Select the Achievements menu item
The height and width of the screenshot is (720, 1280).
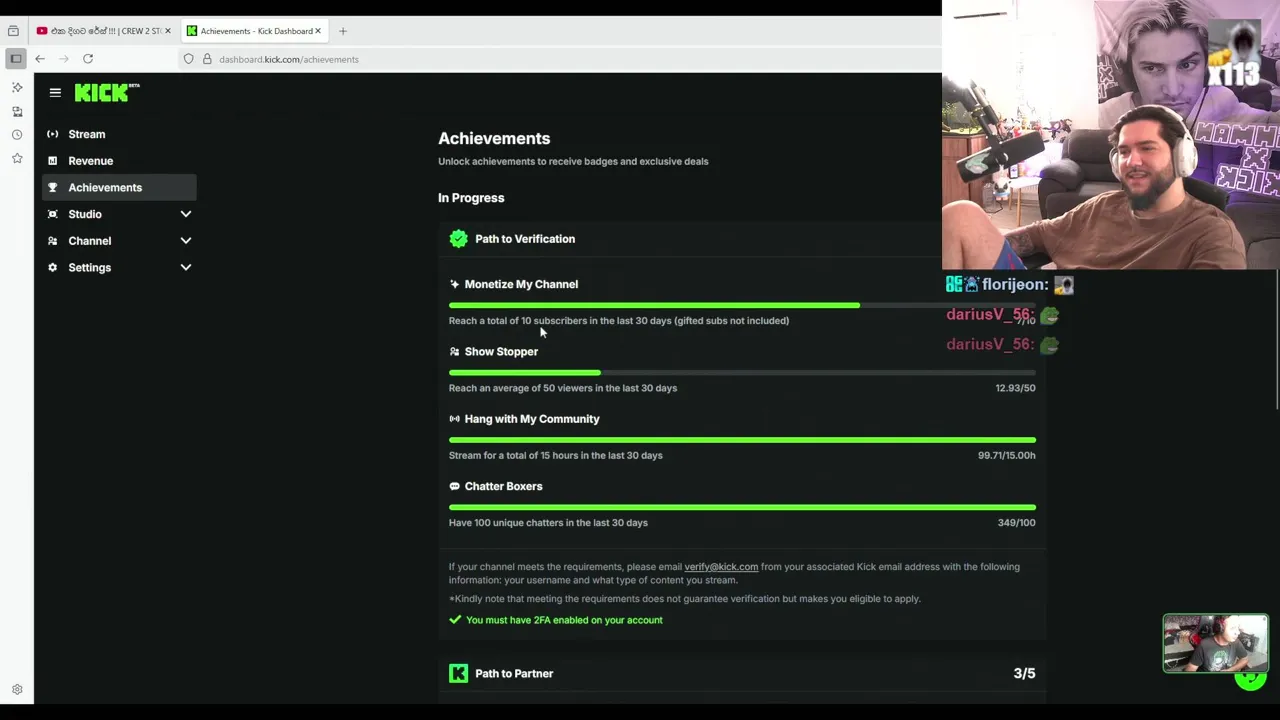119,187
